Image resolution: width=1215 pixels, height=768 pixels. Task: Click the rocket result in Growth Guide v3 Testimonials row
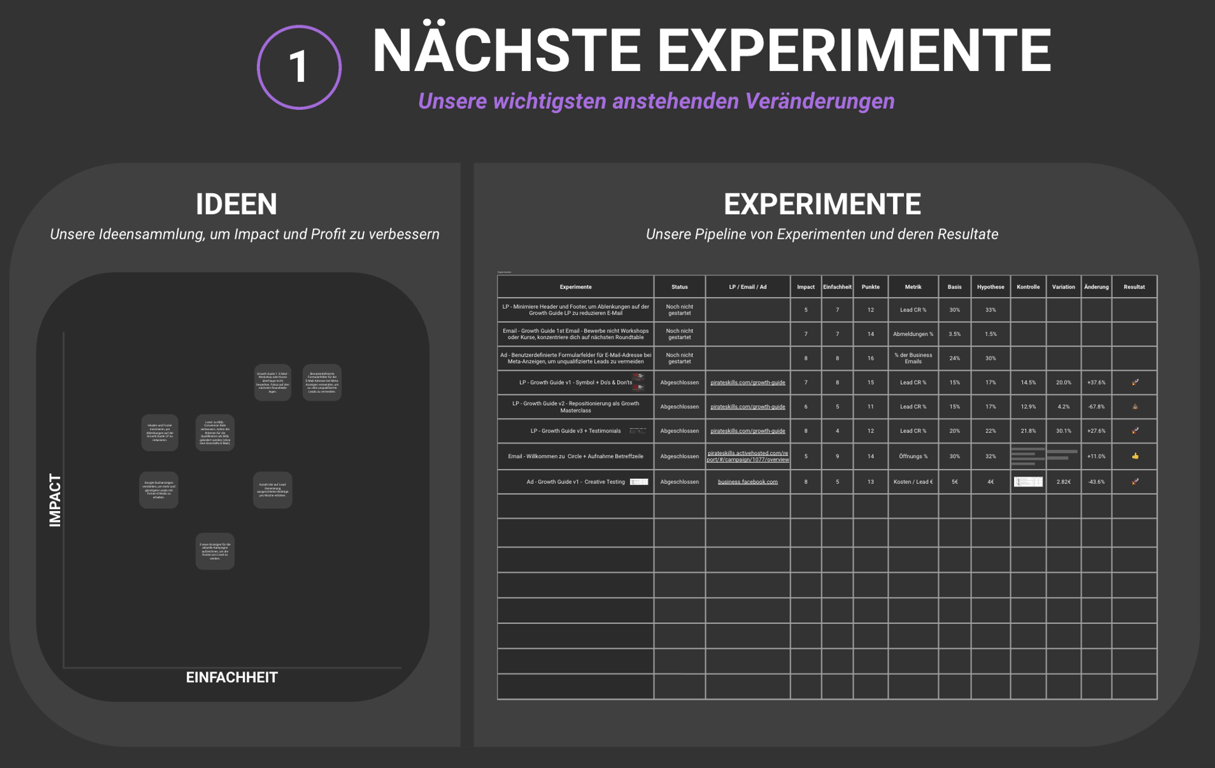(x=1135, y=431)
